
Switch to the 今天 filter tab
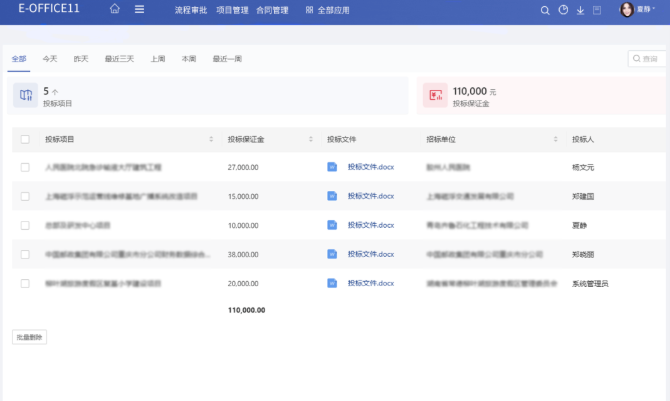click(50, 59)
